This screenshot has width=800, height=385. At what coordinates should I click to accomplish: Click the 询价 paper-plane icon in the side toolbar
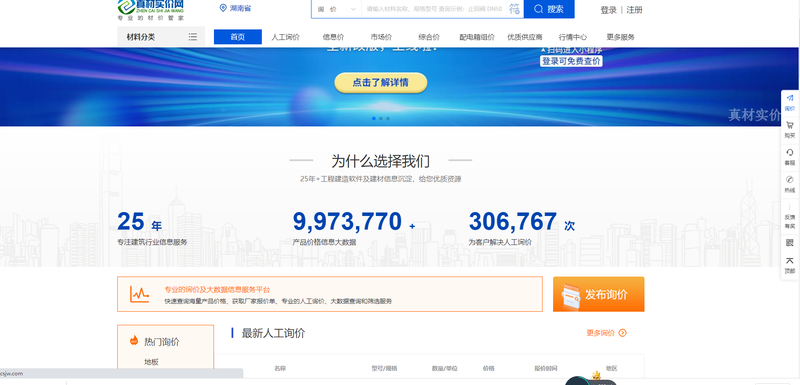(790, 98)
